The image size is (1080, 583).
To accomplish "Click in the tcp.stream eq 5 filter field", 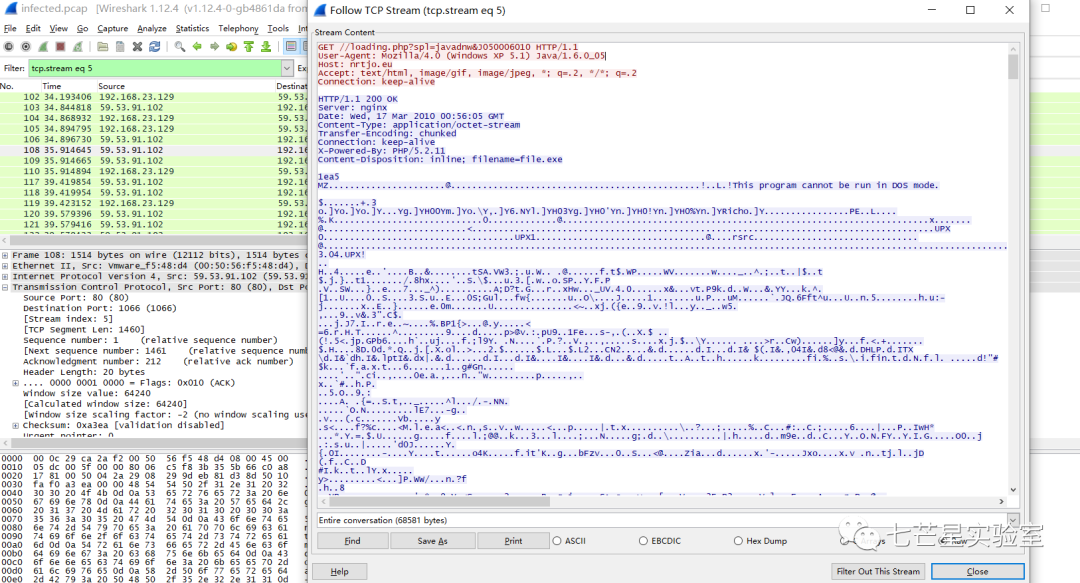I will (155, 68).
